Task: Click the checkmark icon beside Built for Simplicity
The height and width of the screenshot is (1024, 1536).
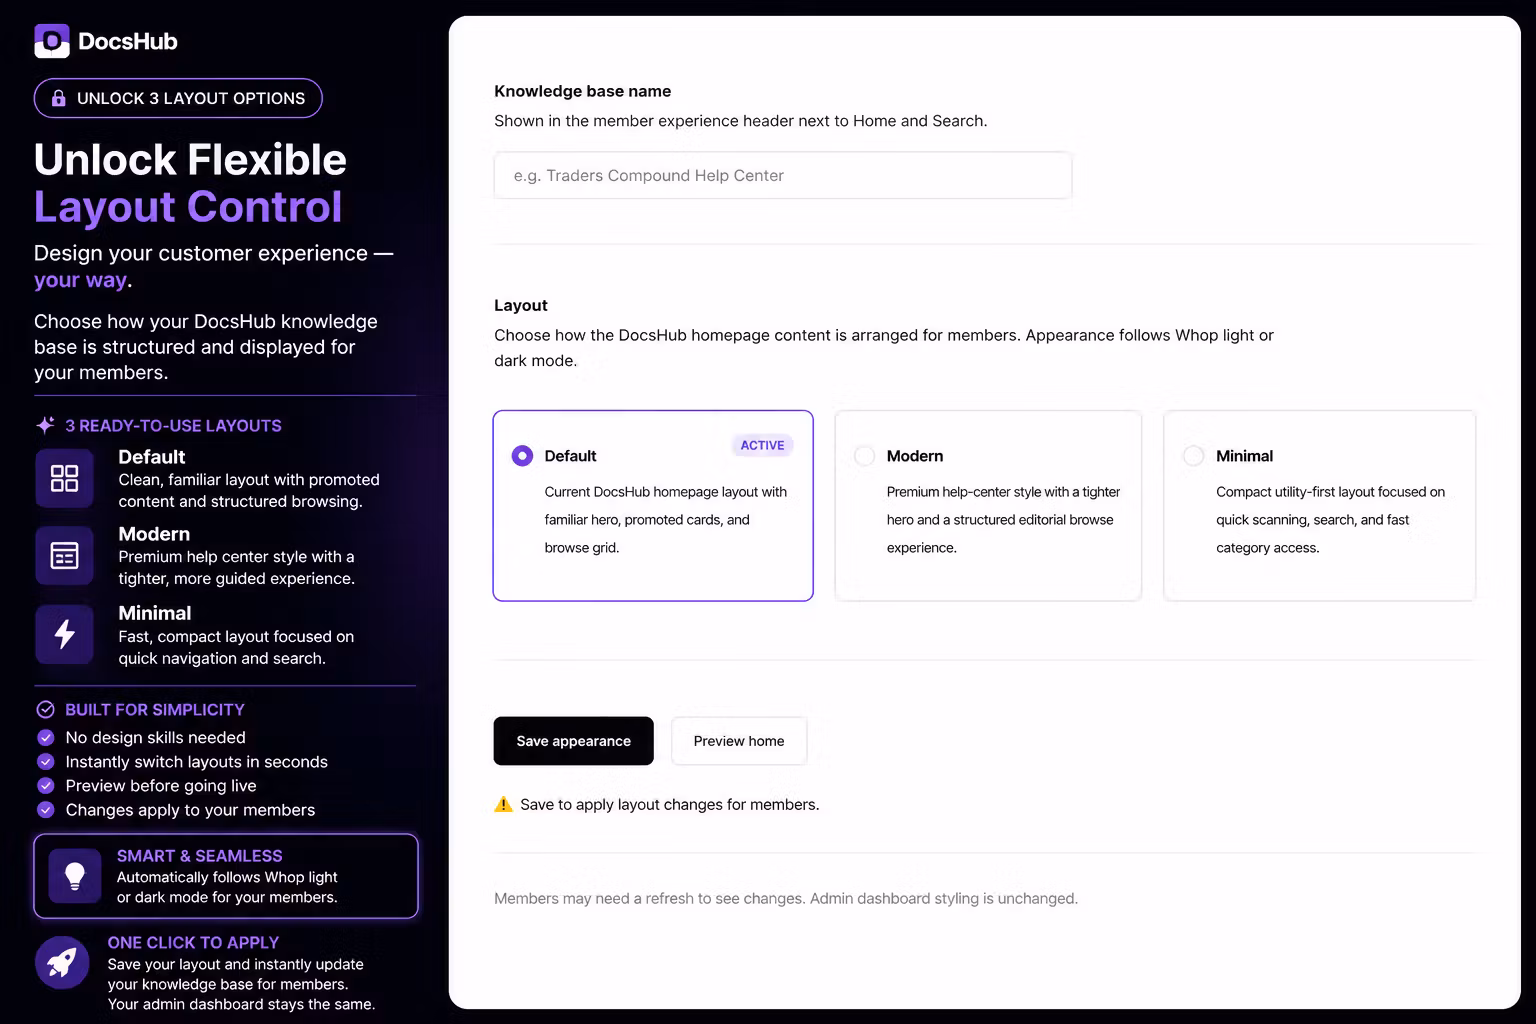Action: point(45,710)
